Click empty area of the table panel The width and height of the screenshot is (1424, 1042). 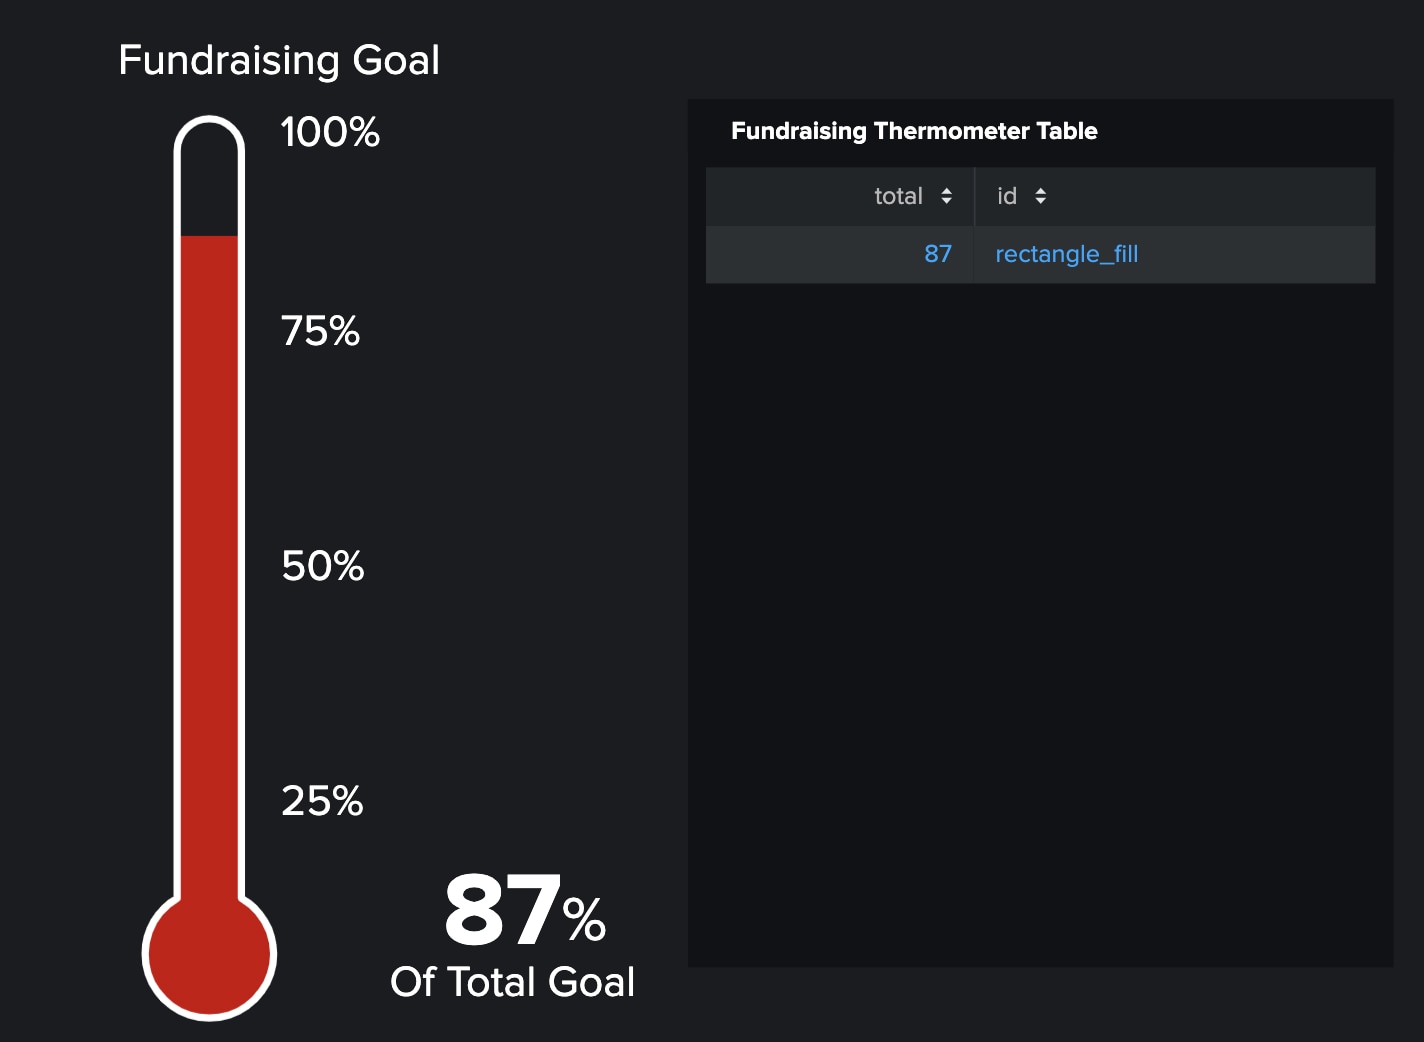1040,620
